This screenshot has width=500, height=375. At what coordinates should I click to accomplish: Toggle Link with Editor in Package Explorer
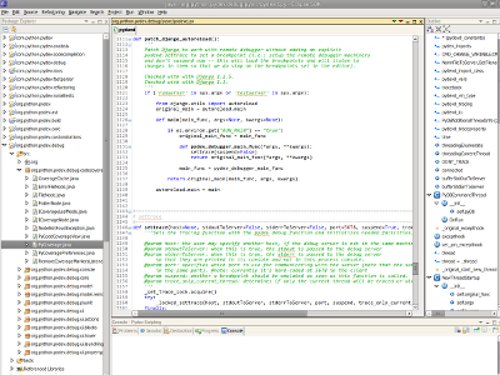pos(14,29)
